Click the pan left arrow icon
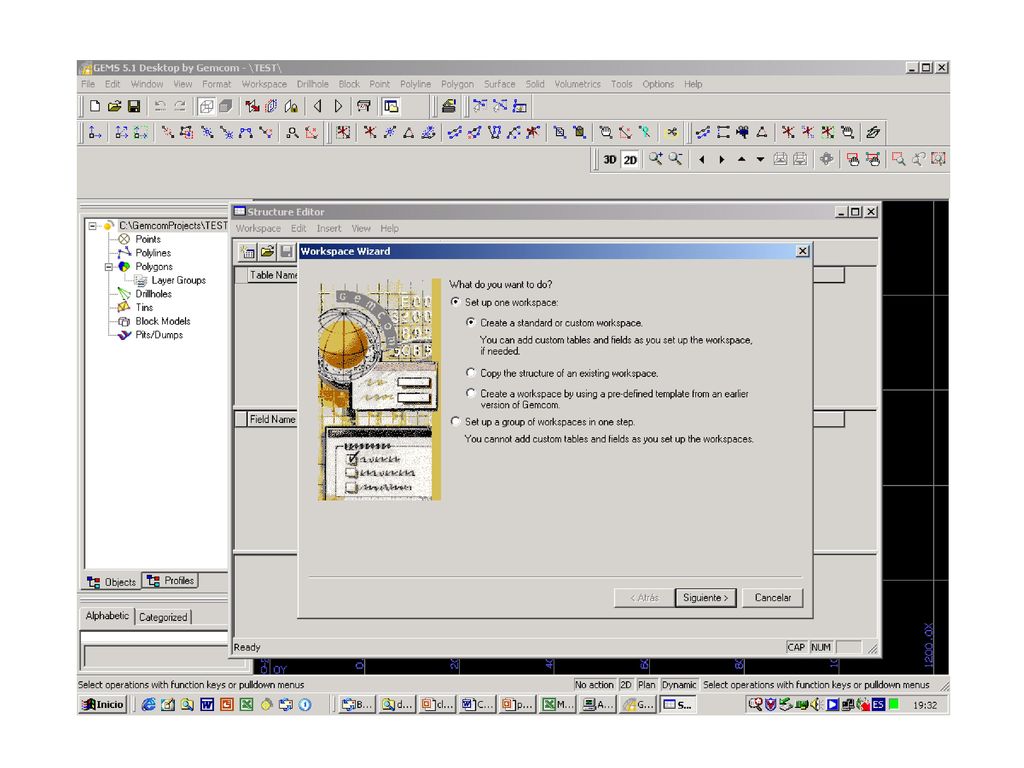1024x768 pixels. [702, 159]
